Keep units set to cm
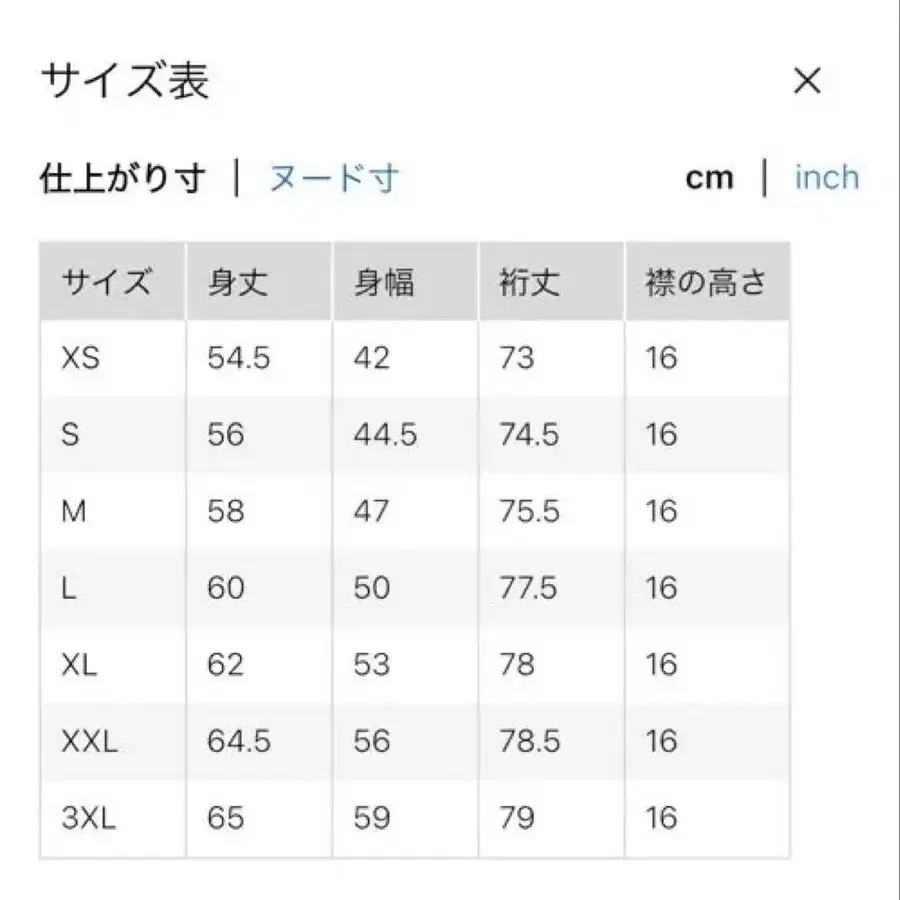Viewport: 900px width, 900px height. coord(709,177)
